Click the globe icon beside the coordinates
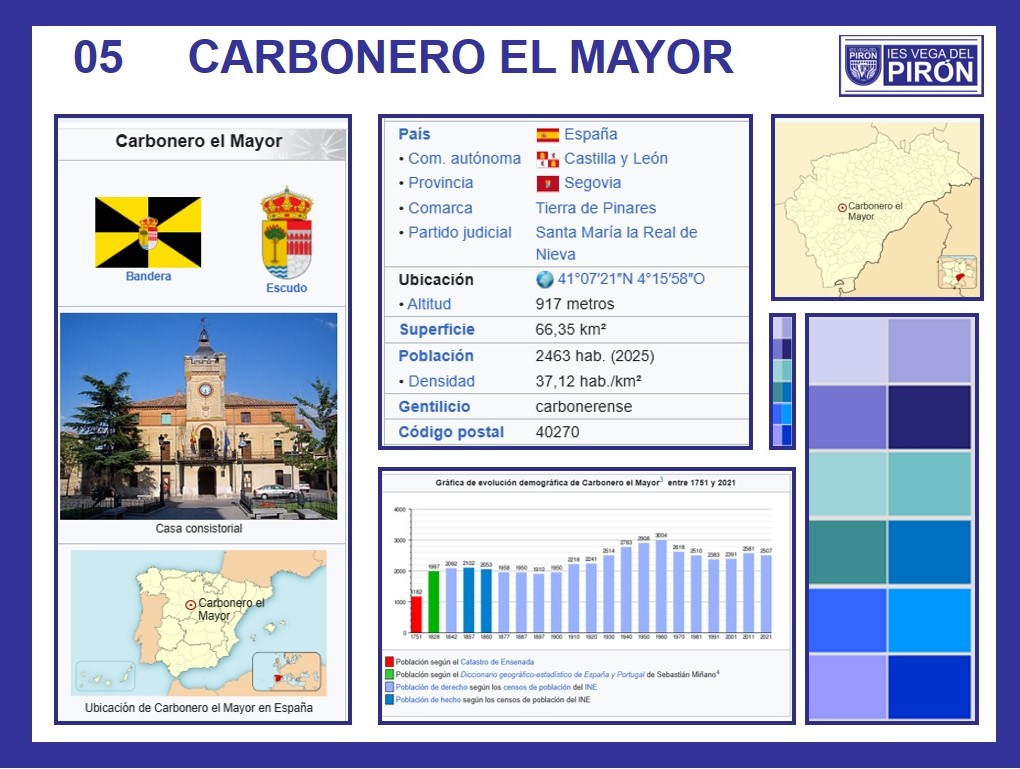The width and height of the screenshot is (1020, 769). (545, 279)
